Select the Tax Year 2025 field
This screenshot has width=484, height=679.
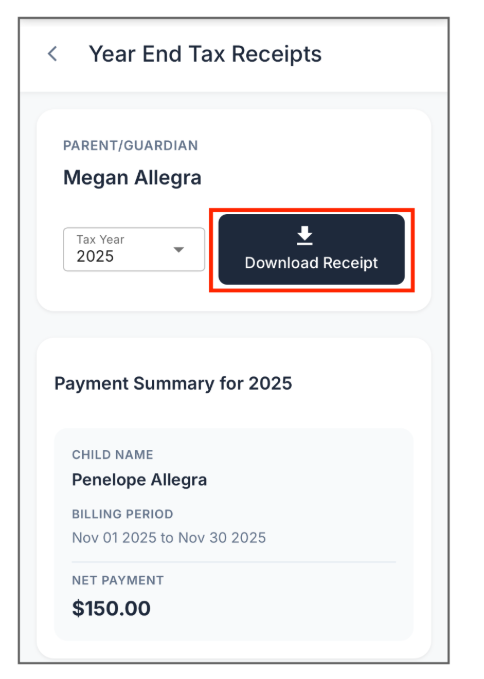(x=134, y=249)
